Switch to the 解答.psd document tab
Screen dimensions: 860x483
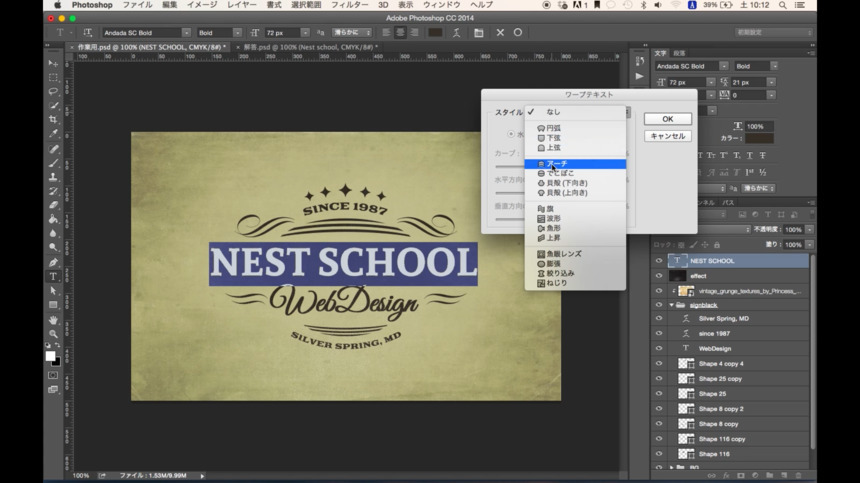tap(310, 47)
